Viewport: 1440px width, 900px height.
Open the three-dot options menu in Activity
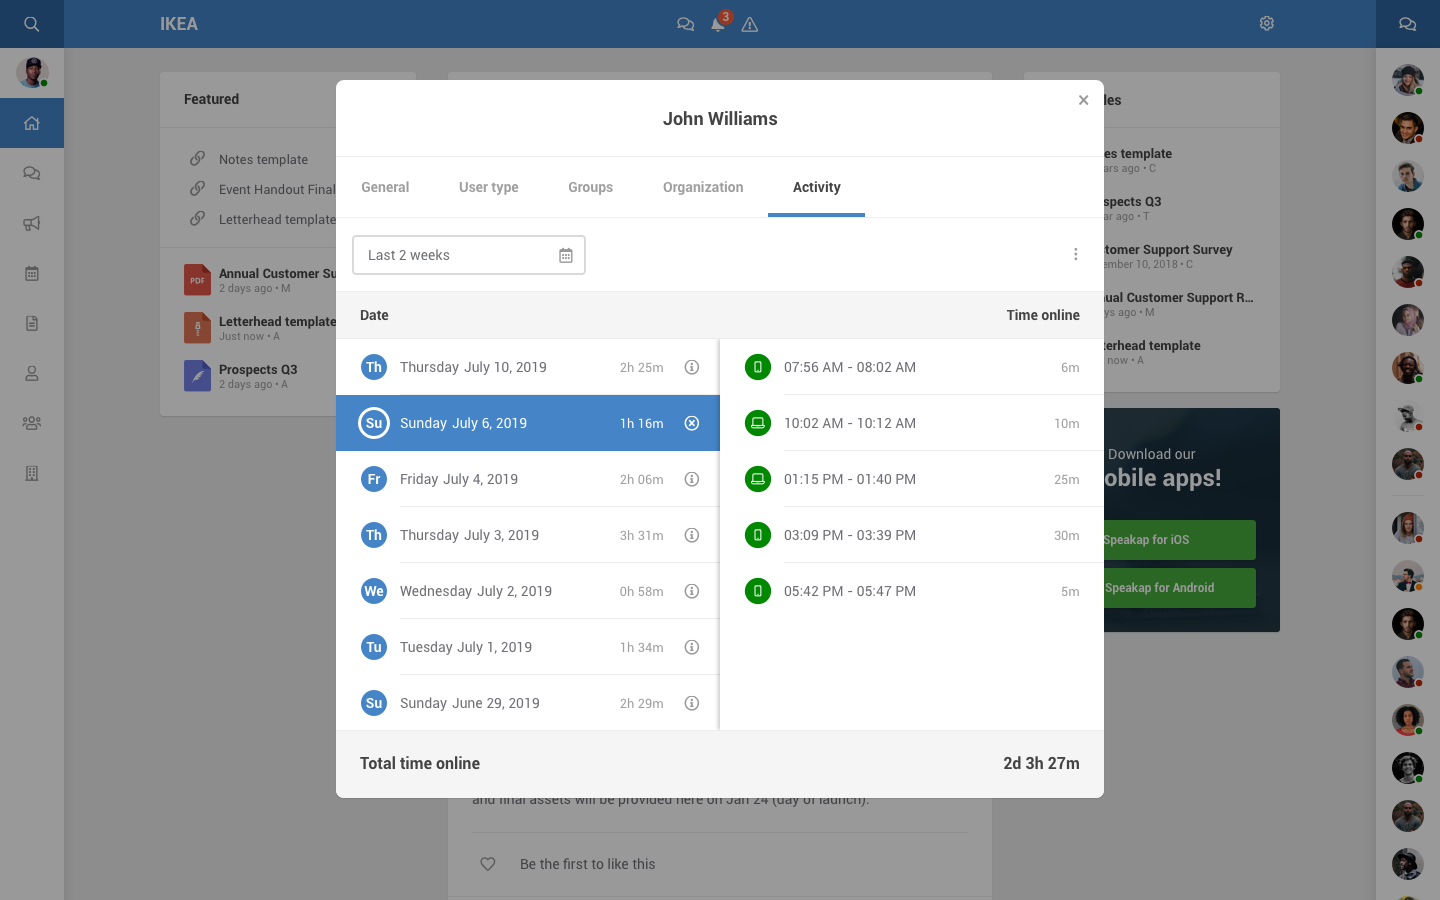click(1076, 254)
